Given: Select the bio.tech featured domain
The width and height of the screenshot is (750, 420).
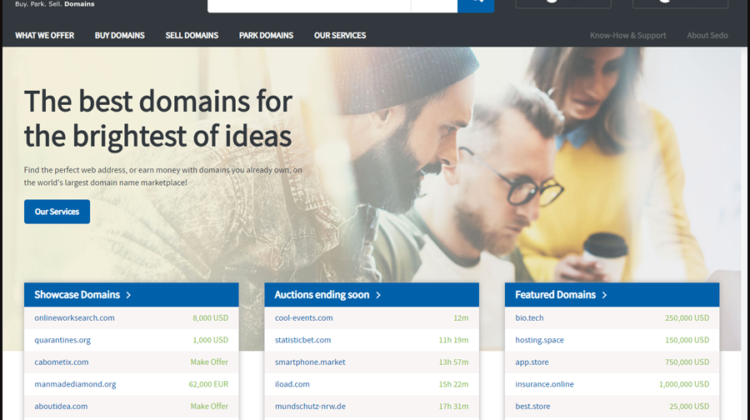Looking at the screenshot, I should point(529,318).
